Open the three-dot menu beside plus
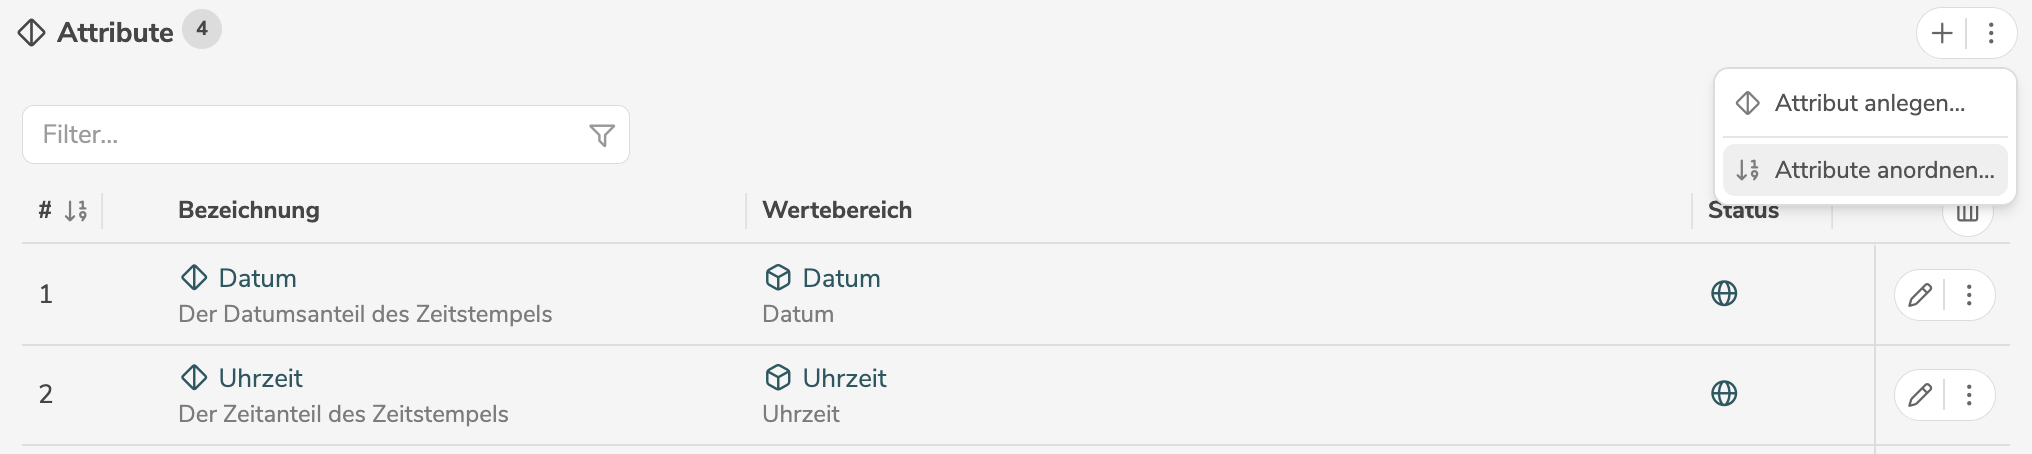Viewport: 2032px width, 454px height. pos(1991,33)
